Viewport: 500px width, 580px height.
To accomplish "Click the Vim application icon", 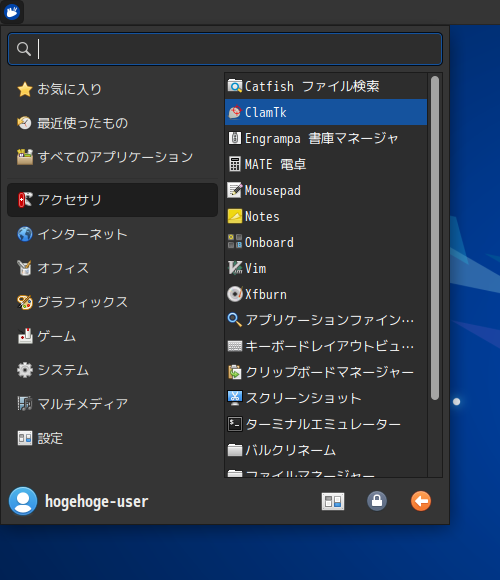I will point(234,268).
